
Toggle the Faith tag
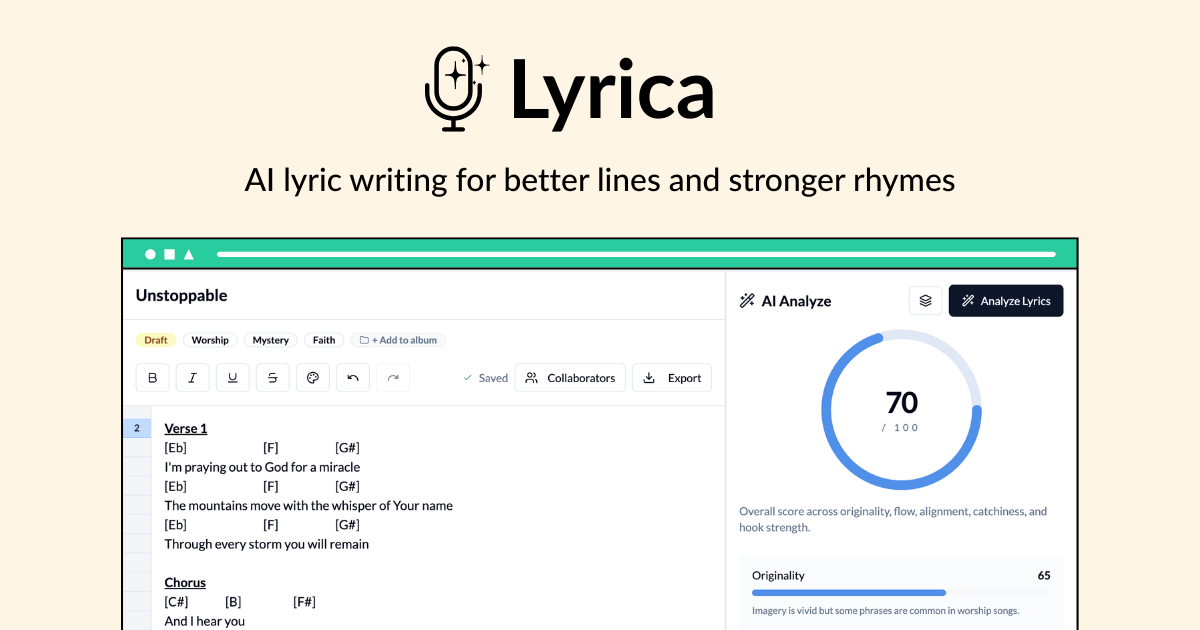[x=323, y=340]
